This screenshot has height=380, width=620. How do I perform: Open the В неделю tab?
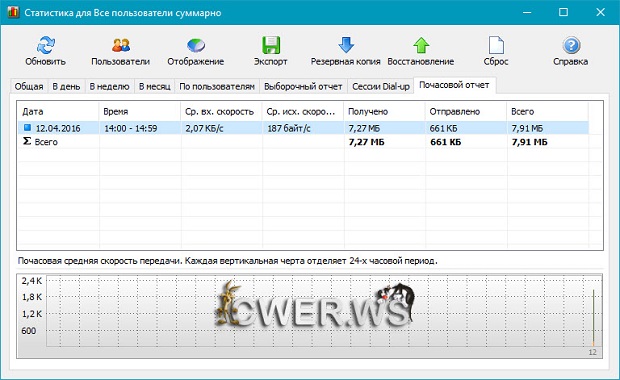click(110, 87)
